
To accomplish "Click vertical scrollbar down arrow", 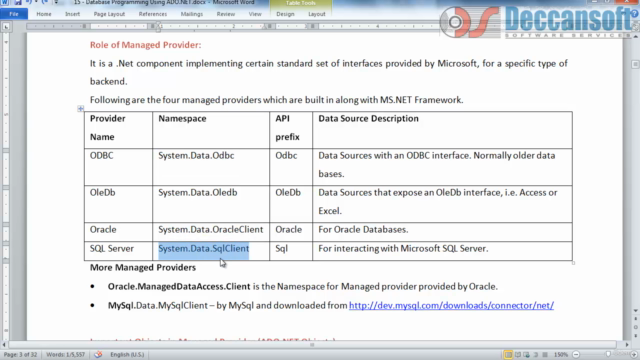I will pos(636,311).
